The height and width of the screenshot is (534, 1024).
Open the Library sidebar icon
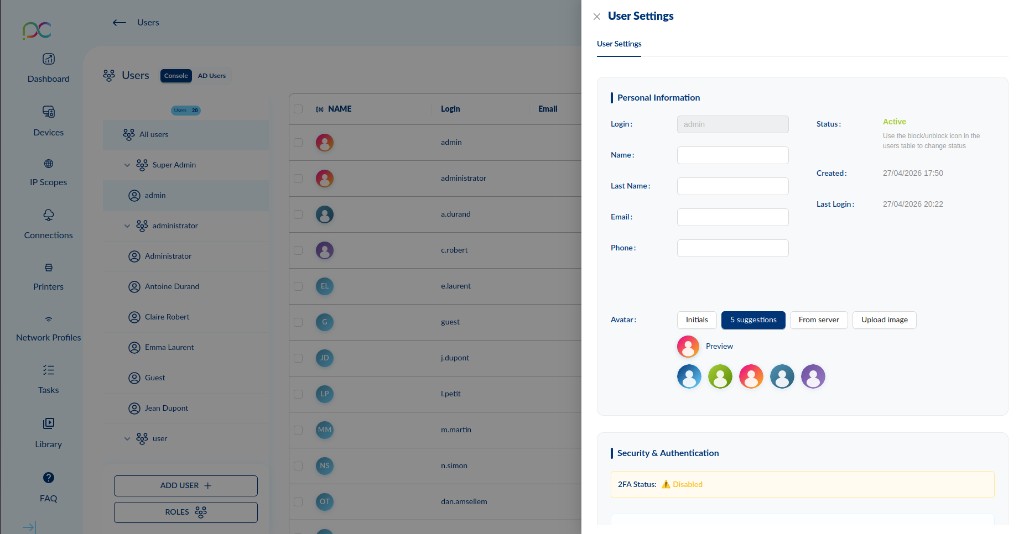[48, 424]
